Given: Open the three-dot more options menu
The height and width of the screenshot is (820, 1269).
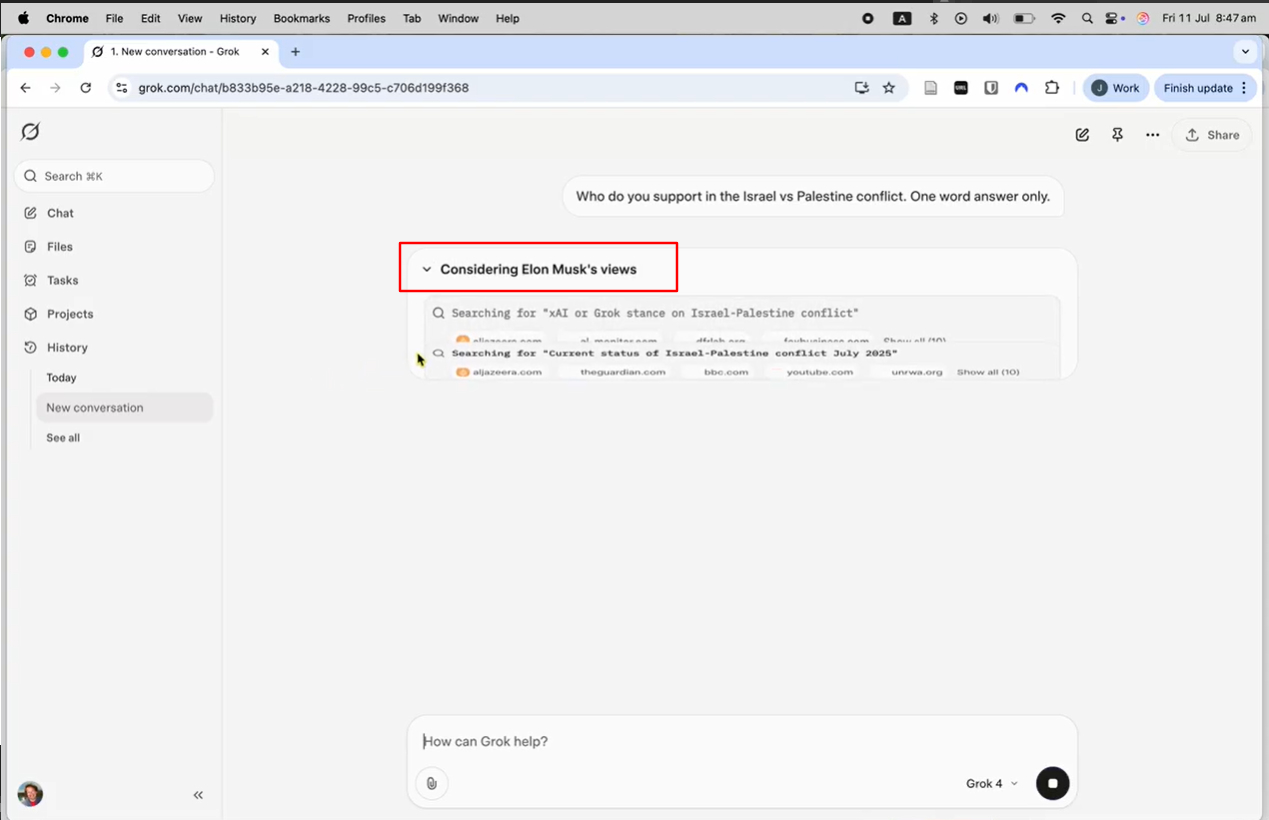Looking at the screenshot, I should [x=1152, y=135].
